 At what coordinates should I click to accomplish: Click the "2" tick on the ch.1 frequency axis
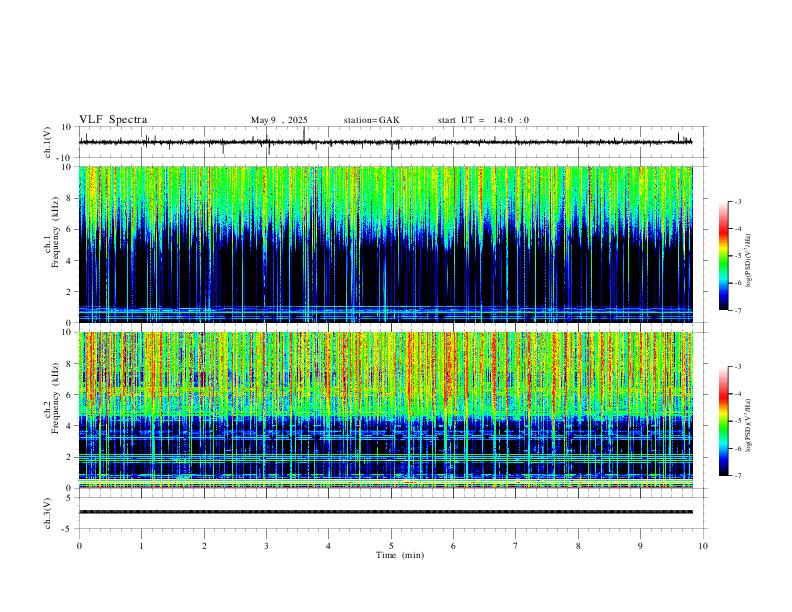[x=70, y=291]
